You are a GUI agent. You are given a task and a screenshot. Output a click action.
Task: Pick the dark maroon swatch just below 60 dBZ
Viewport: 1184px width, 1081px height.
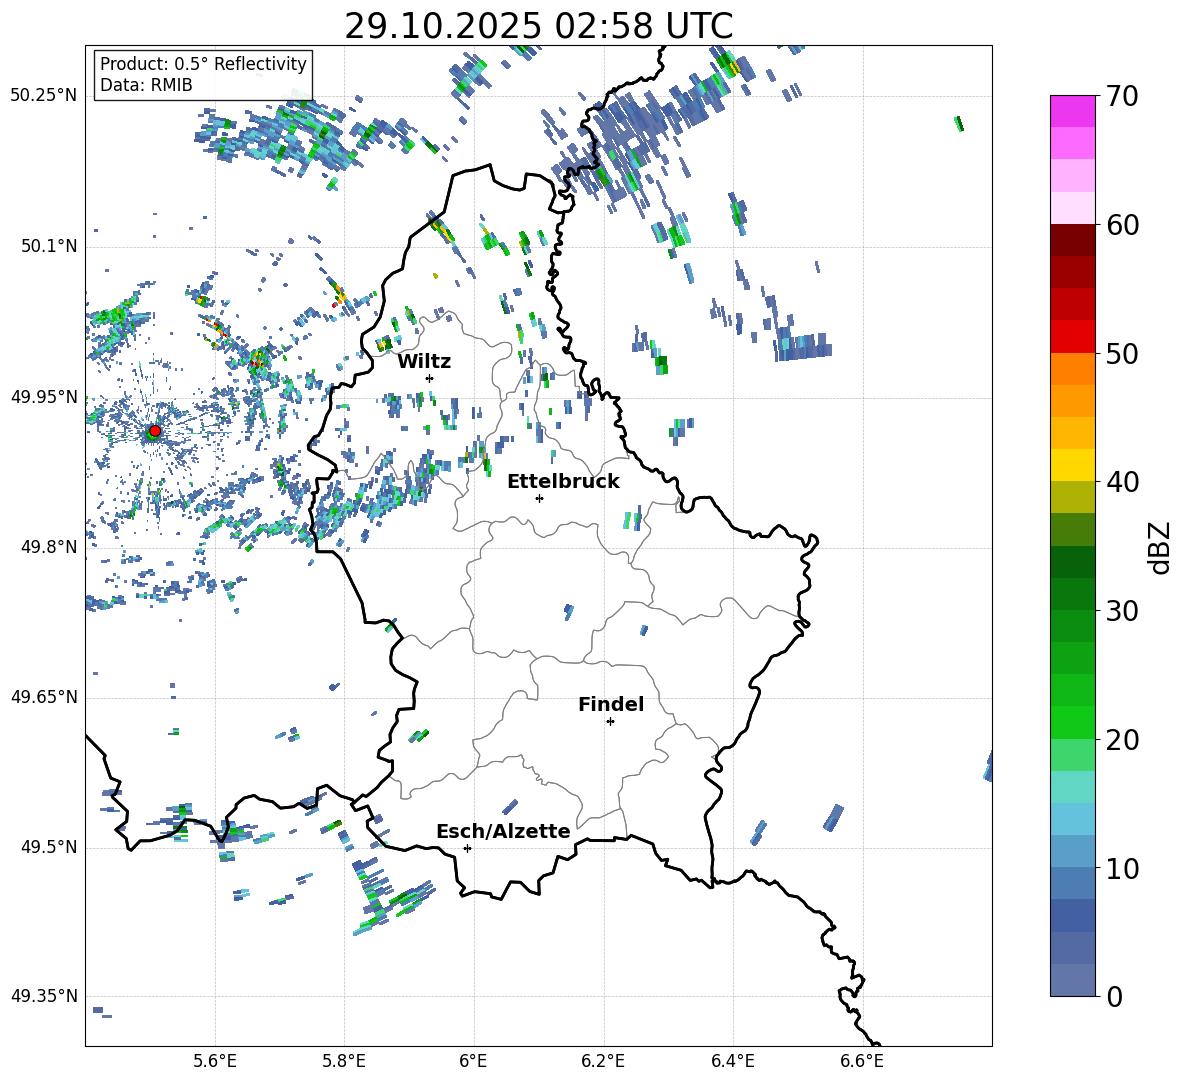(1073, 239)
